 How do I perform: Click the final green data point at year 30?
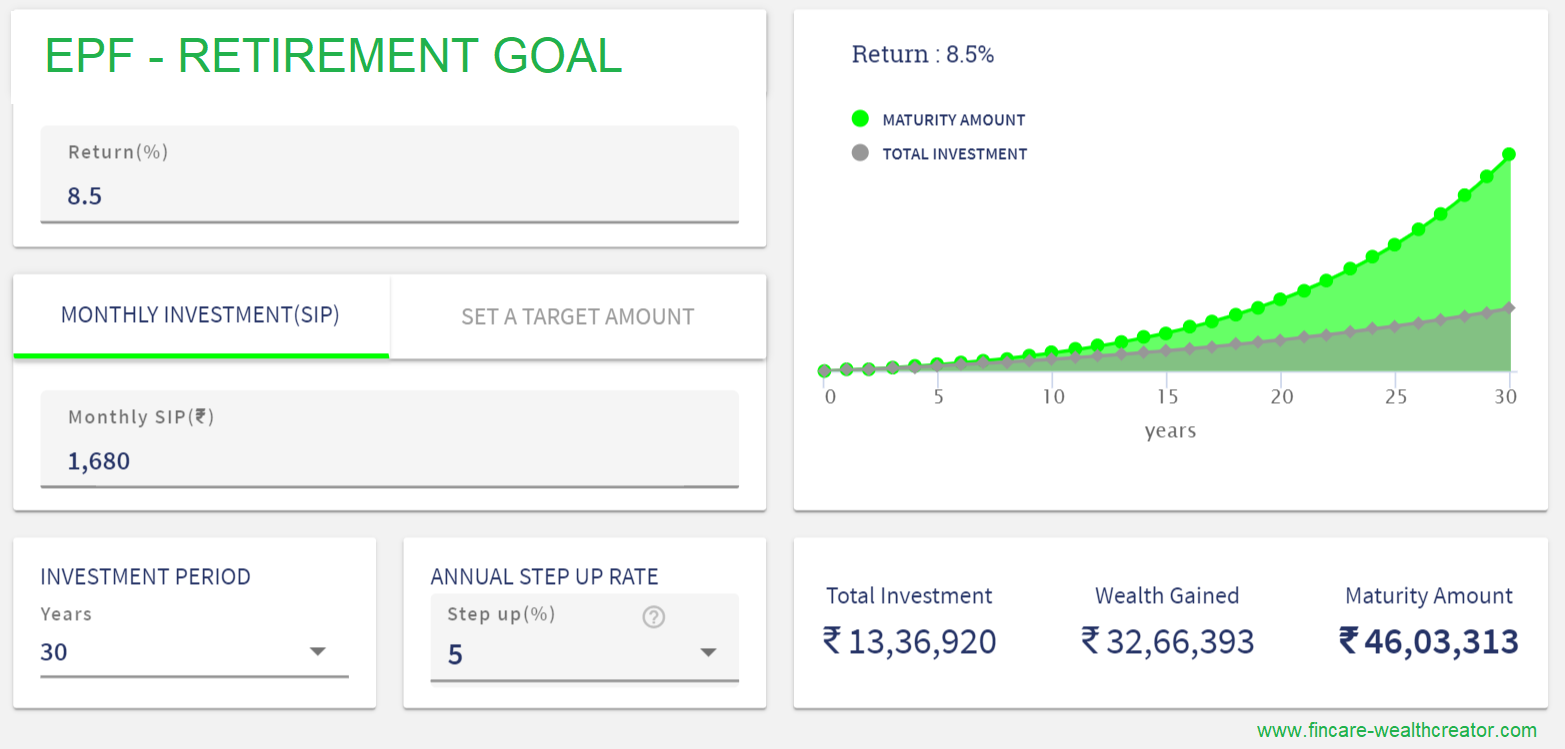1507,155
